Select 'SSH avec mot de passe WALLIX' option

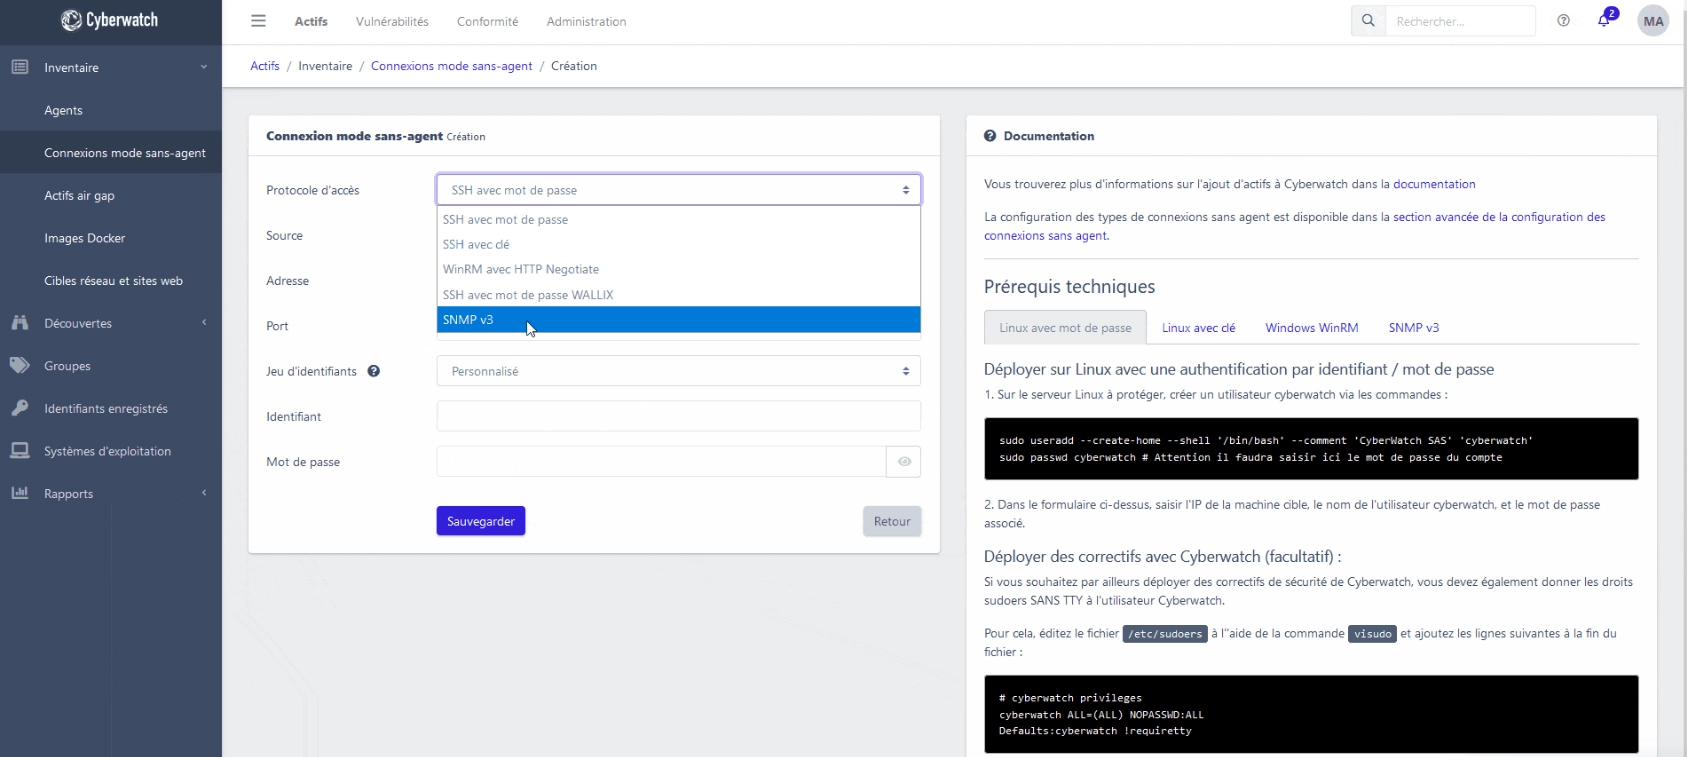tap(679, 295)
